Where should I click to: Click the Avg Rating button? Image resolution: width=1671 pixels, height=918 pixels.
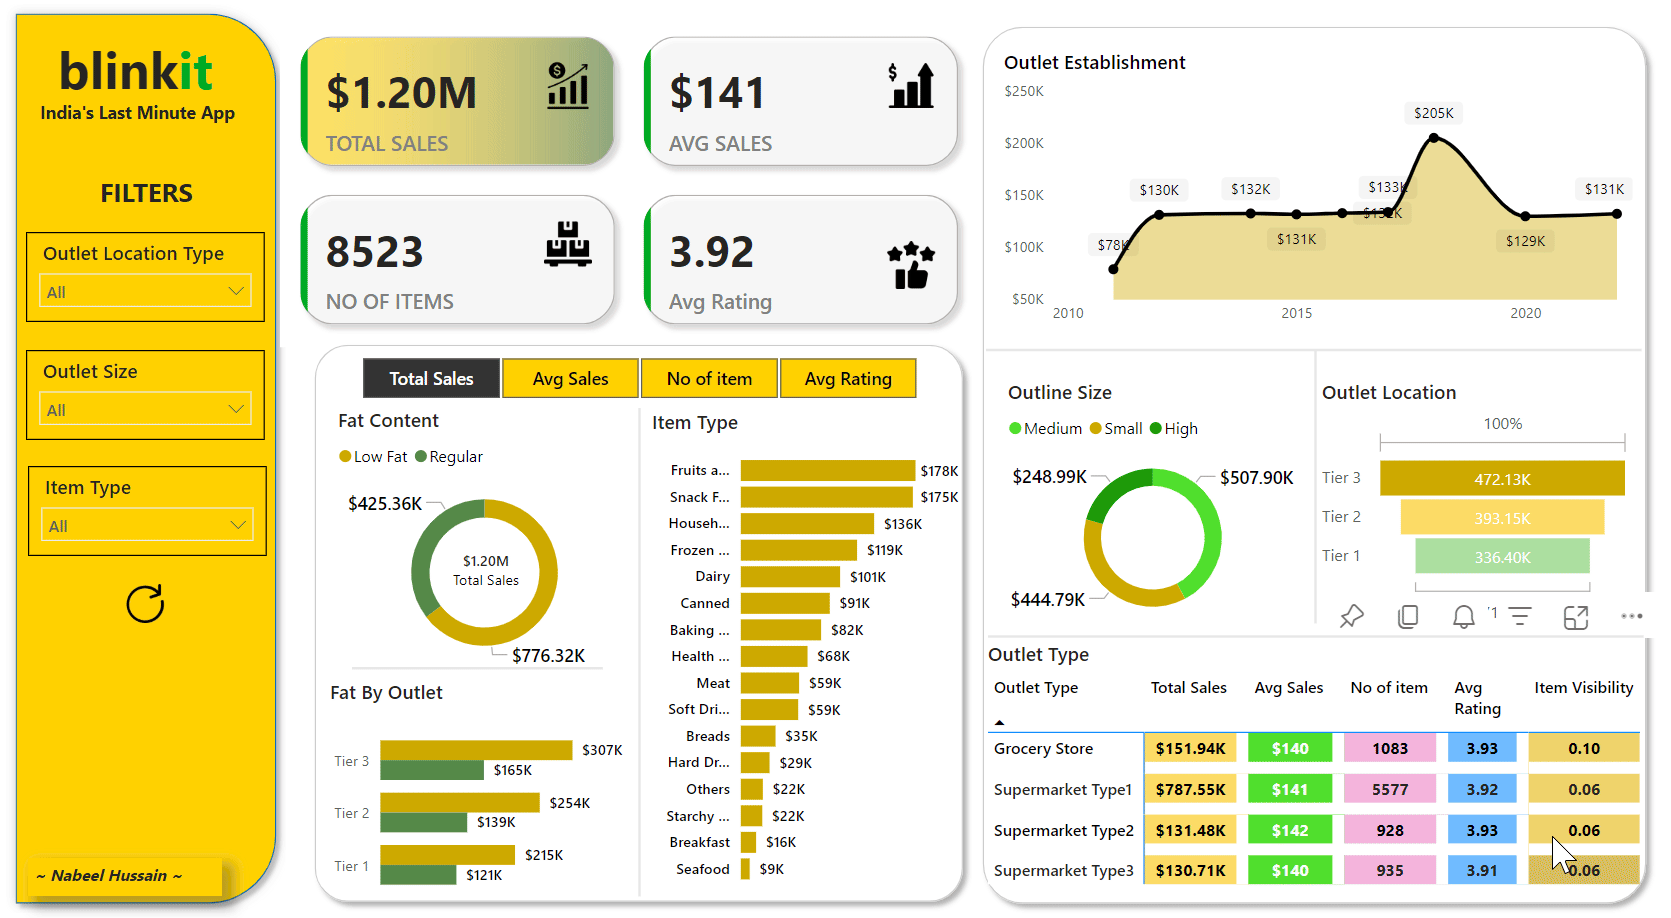point(848,378)
